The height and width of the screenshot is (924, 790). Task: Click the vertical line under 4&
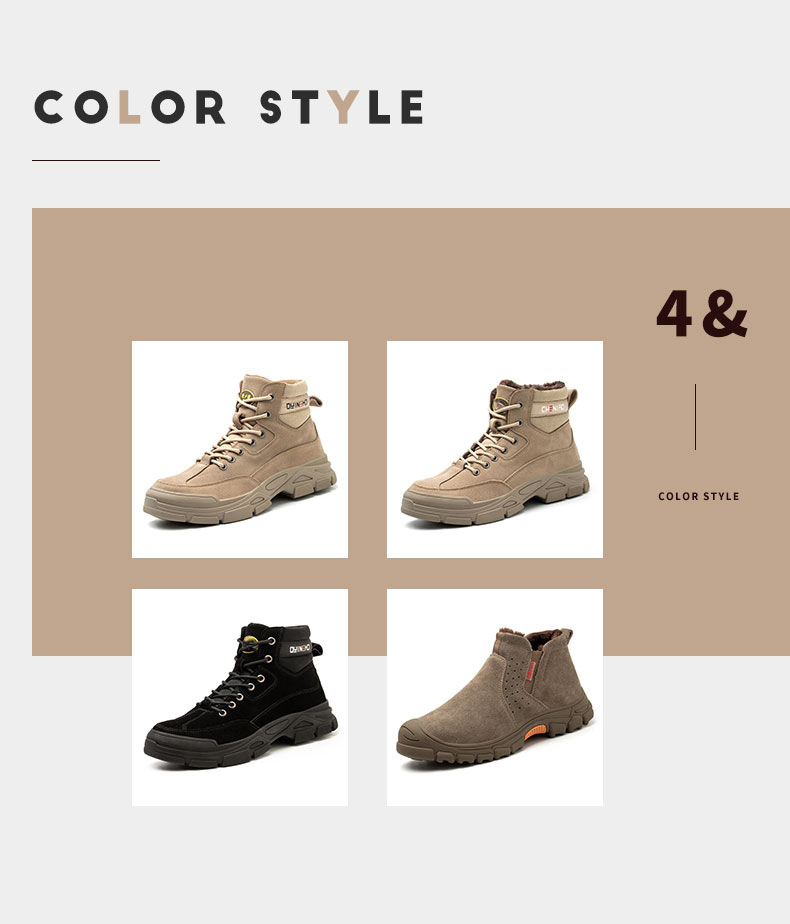pos(695,417)
